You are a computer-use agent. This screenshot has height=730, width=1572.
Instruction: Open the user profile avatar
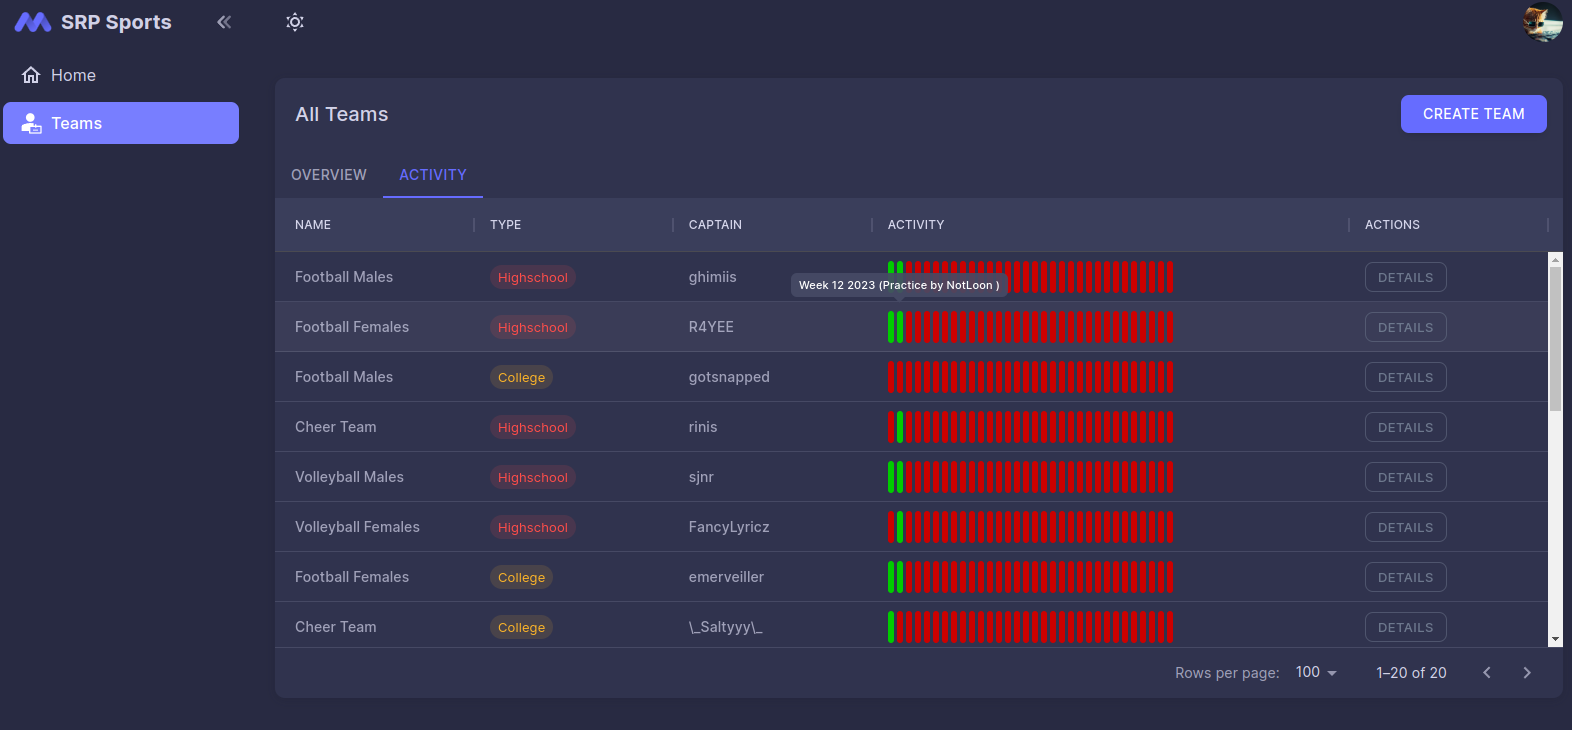(x=1542, y=22)
